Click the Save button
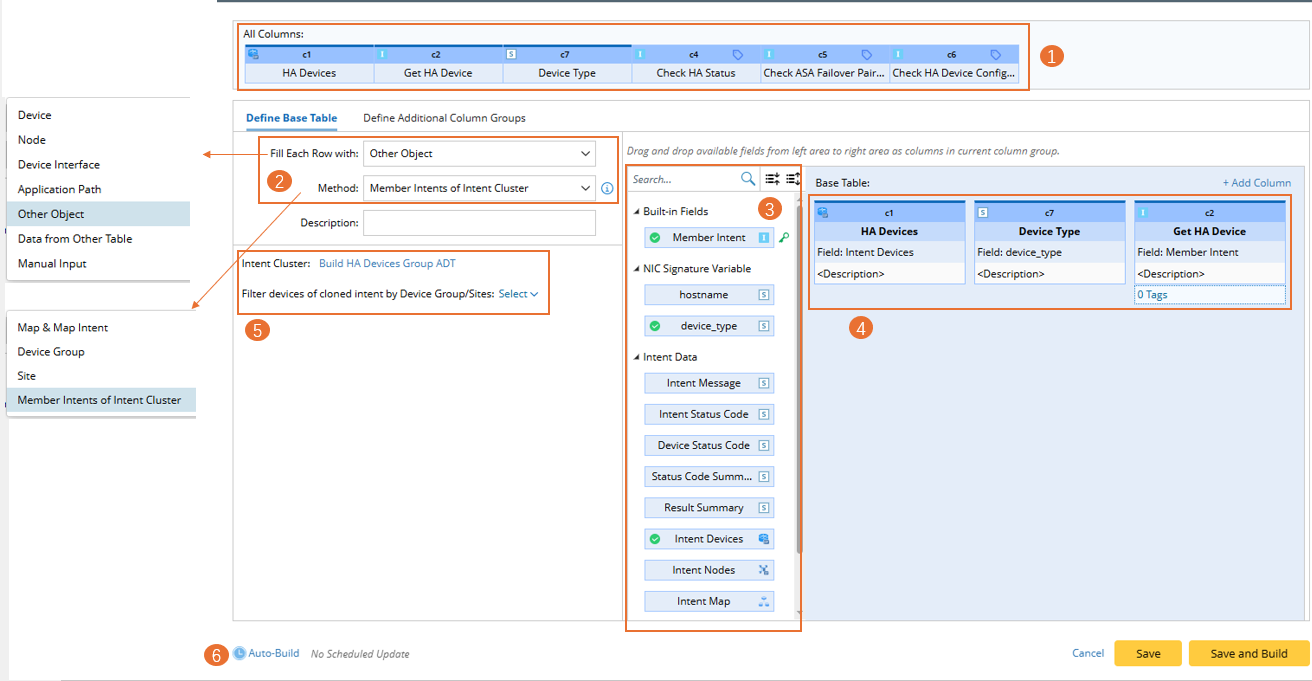1312x681 pixels. [x=1148, y=653]
